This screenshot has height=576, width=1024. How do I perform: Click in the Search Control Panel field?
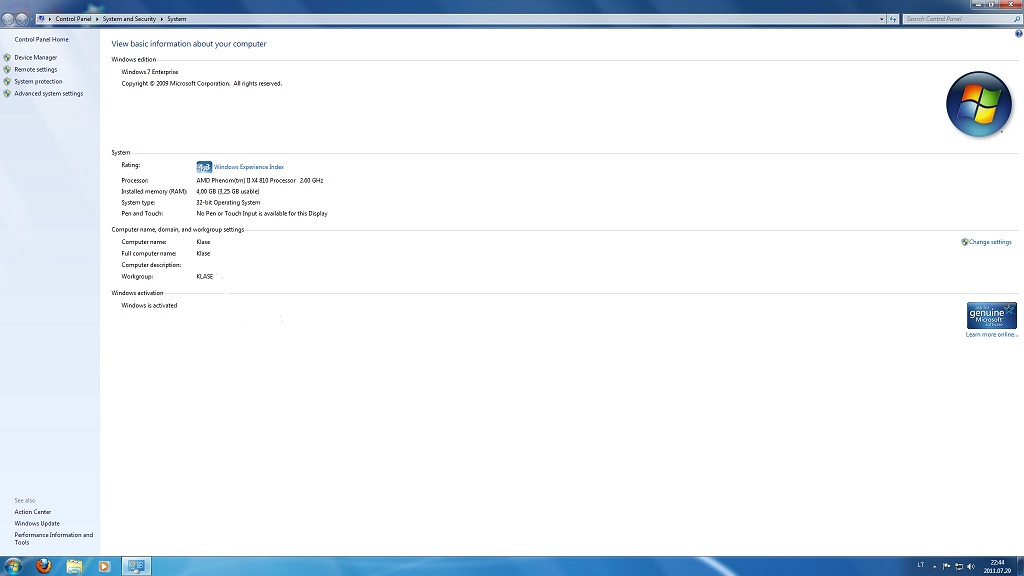955,19
